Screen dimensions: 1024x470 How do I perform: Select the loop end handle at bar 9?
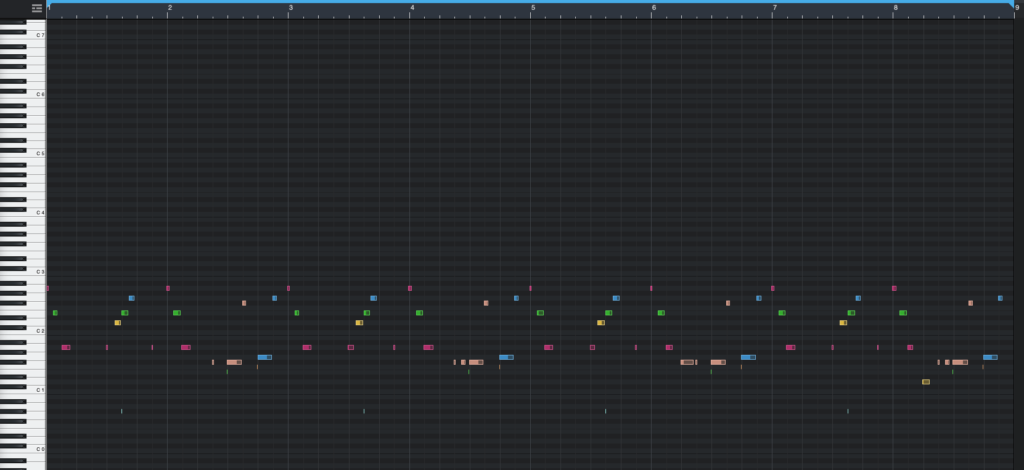coord(1013,4)
